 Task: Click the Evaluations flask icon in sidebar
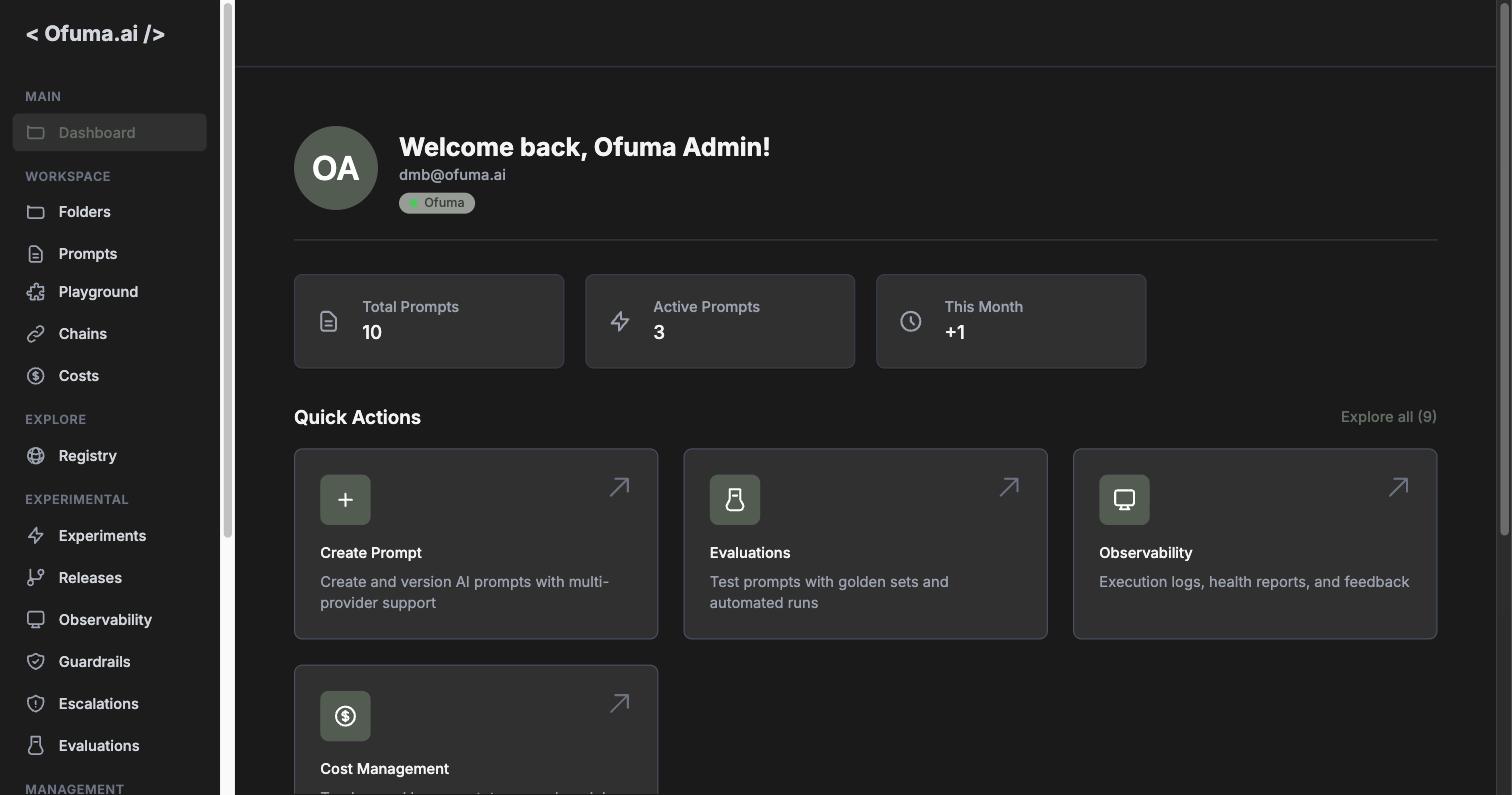(36, 746)
